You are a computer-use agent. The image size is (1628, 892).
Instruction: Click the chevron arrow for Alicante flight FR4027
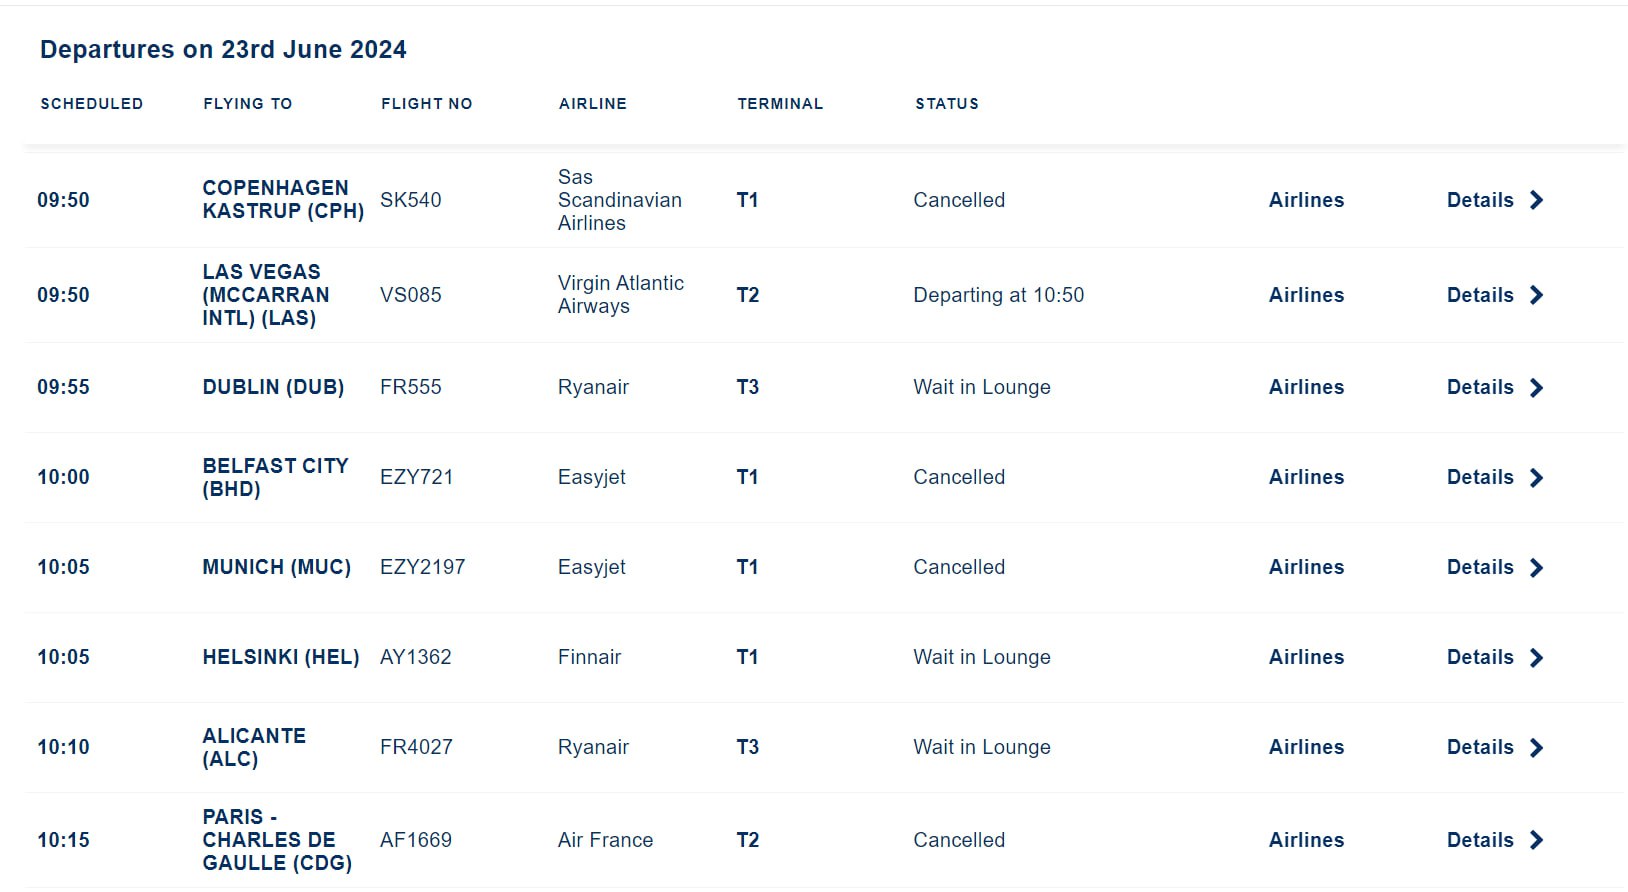(x=1537, y=747)
